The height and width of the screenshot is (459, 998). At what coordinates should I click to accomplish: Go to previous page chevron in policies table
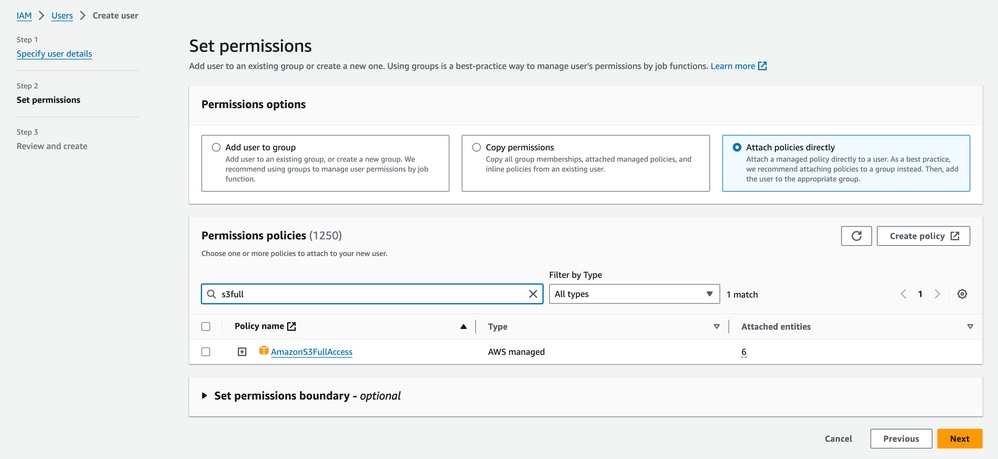click(x=903, y=294)
